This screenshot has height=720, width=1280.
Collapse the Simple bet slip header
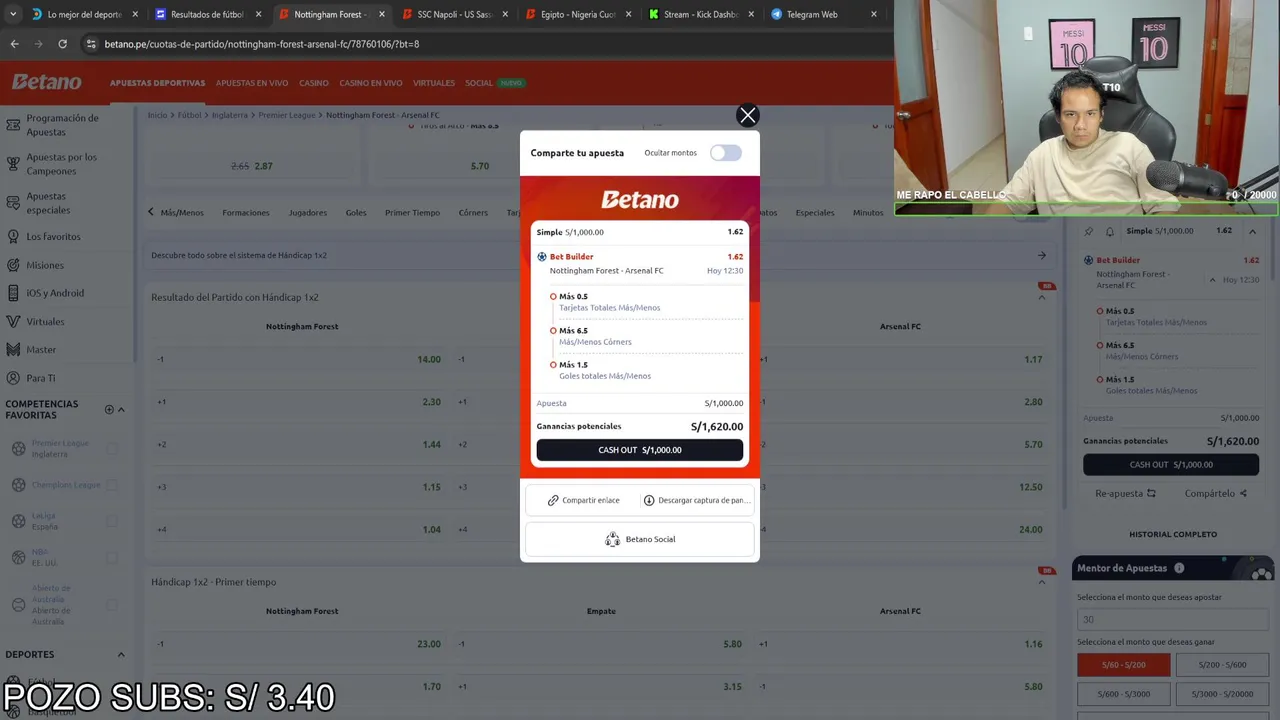1252,231
